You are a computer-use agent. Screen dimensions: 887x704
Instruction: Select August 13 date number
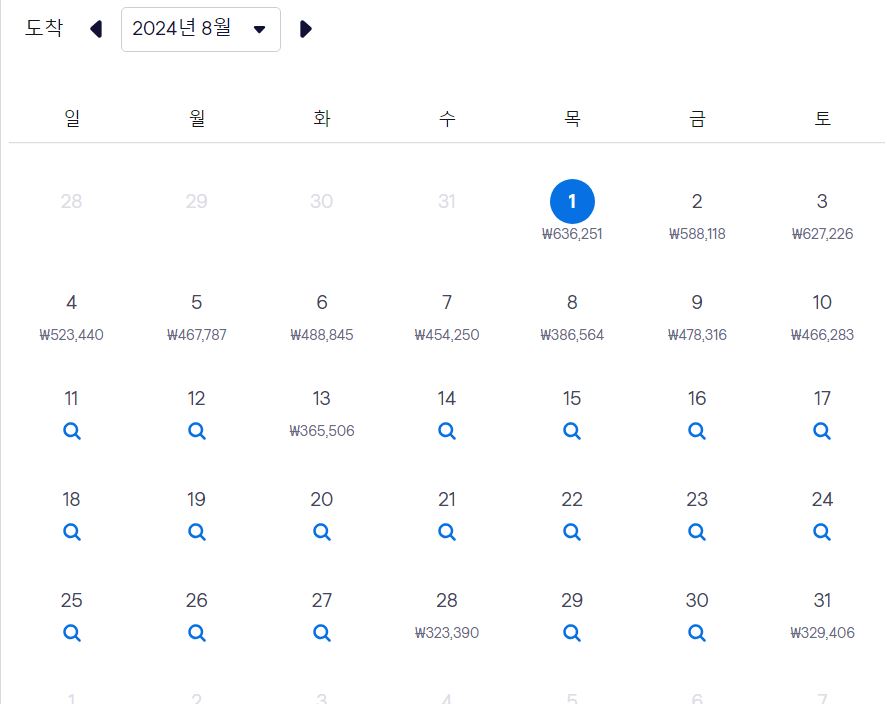[x=321, y=398]
